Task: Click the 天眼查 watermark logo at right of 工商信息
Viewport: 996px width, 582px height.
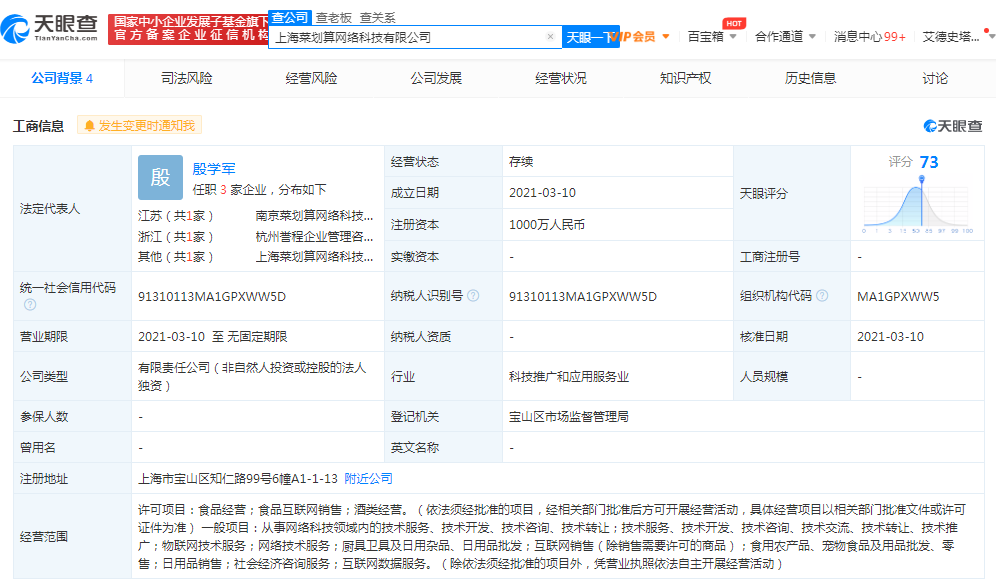Action: click(x=953, y=126)
